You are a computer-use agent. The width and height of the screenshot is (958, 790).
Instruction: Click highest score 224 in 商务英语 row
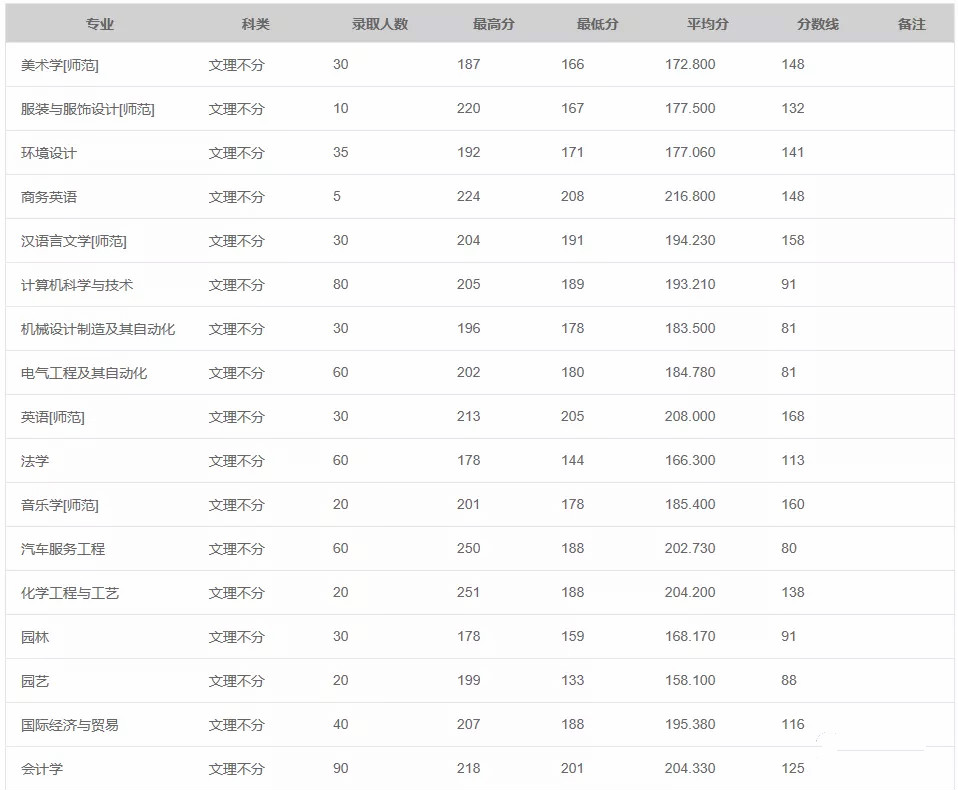pyautogui.click(x=469, y=196)
